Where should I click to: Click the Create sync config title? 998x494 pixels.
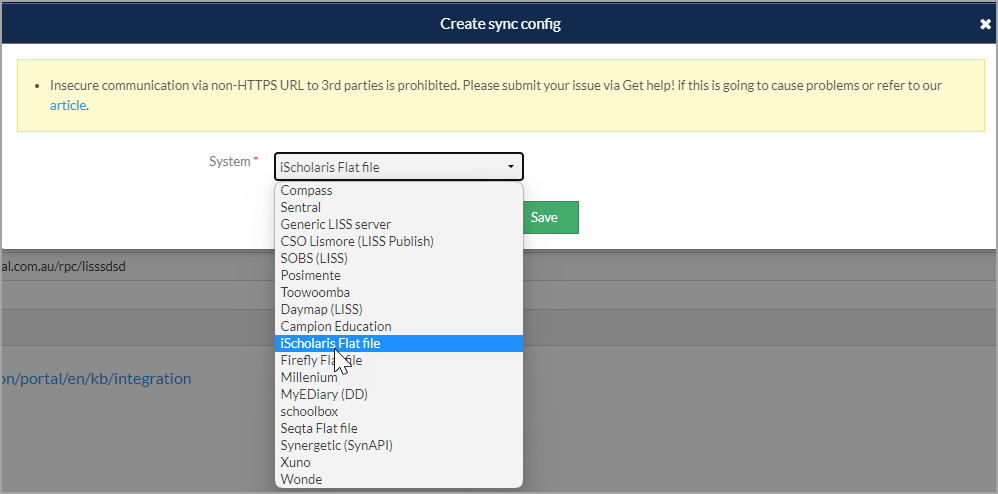(x=500, y=24)
